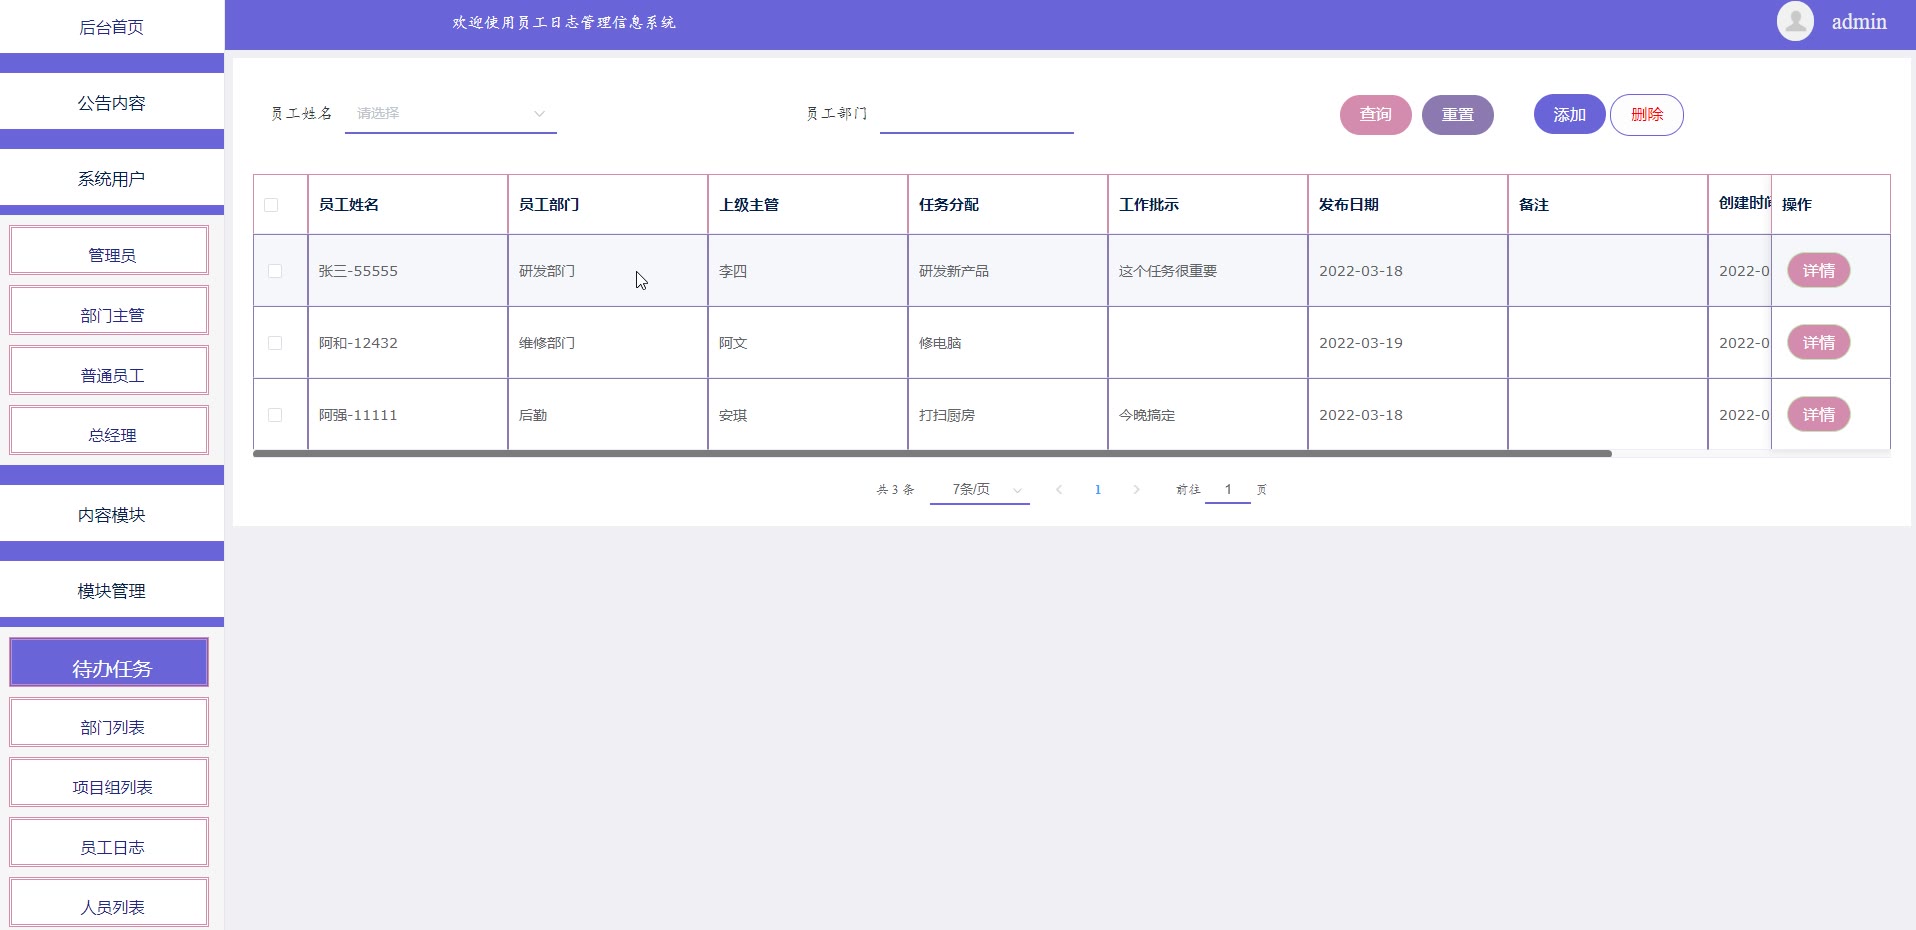Open 员工日志 in sidebar
Viewport: 1916px width, 930px height.
pos(109,843)
